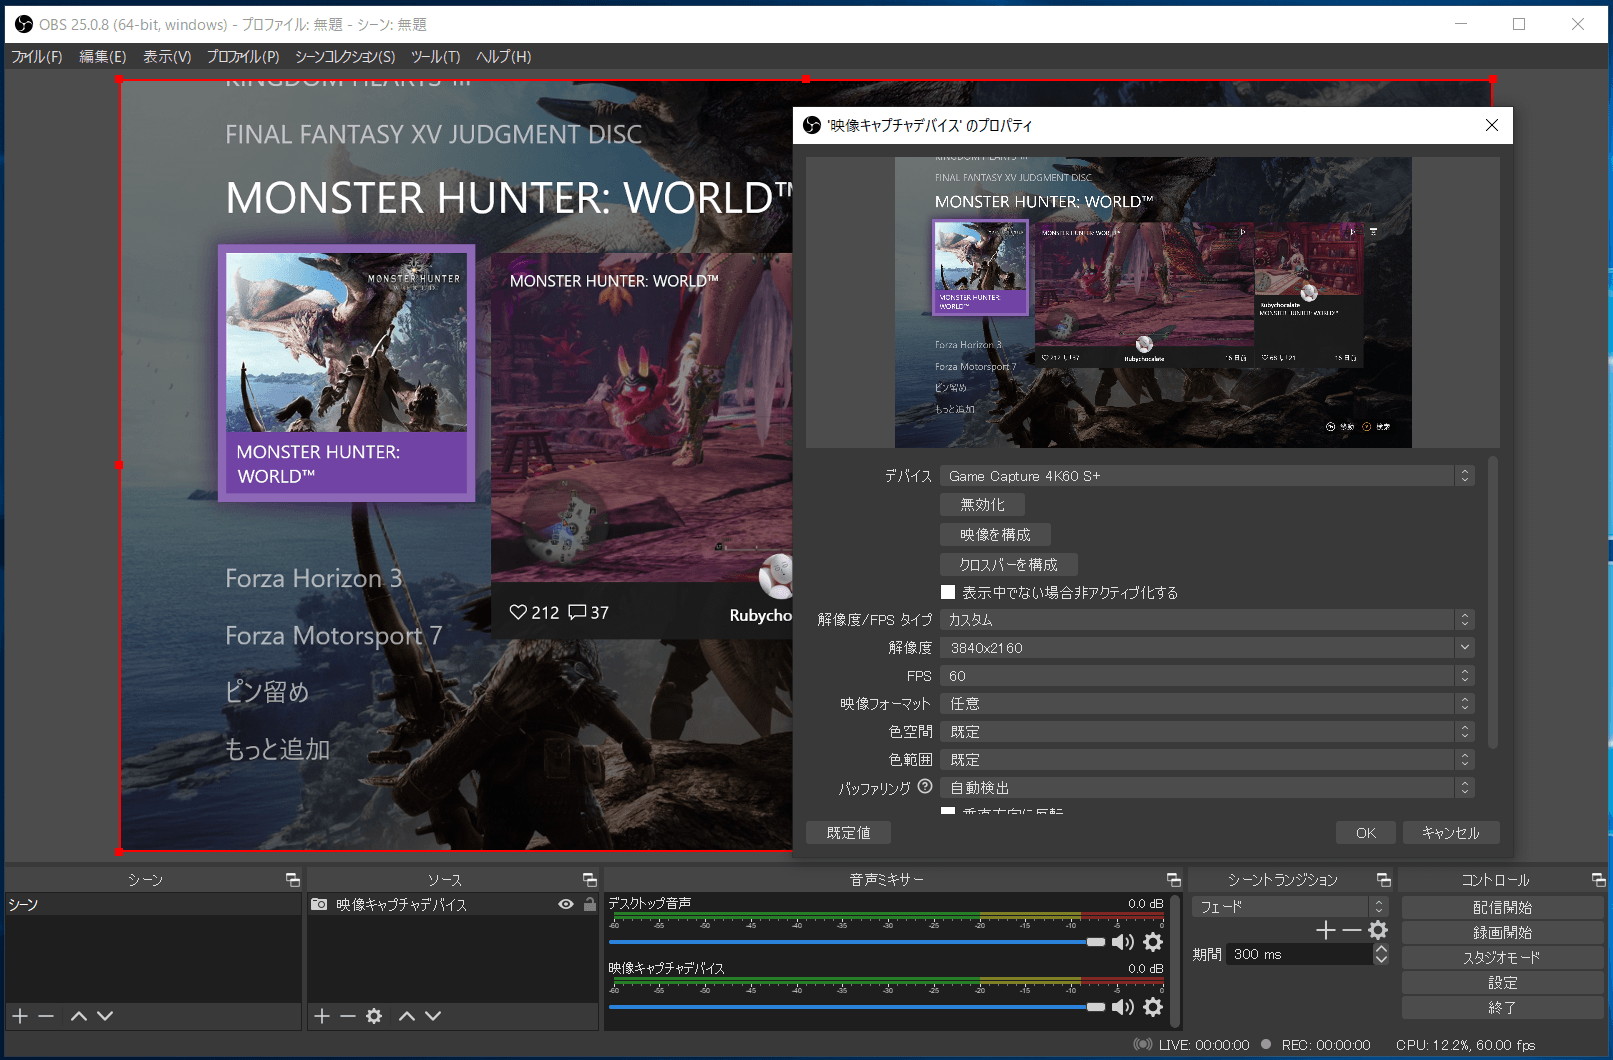
Task: Remove selected scene with minus icon
Action: click(x=46, y=1016)
